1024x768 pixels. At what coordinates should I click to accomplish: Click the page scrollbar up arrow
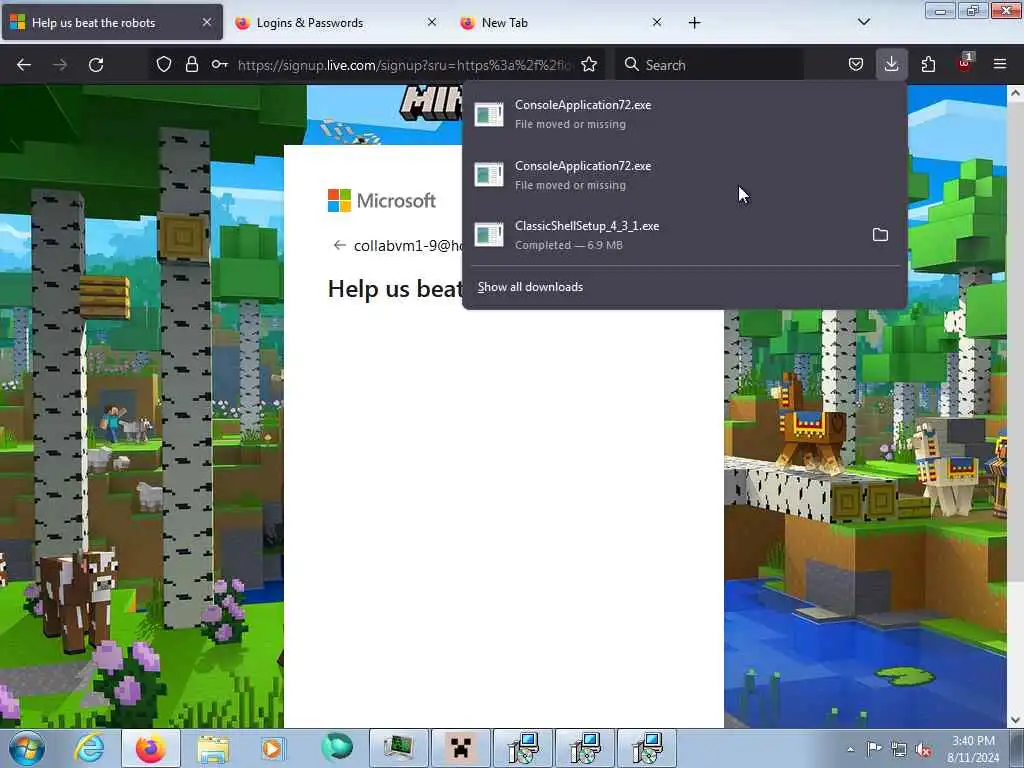point(1016,93)
